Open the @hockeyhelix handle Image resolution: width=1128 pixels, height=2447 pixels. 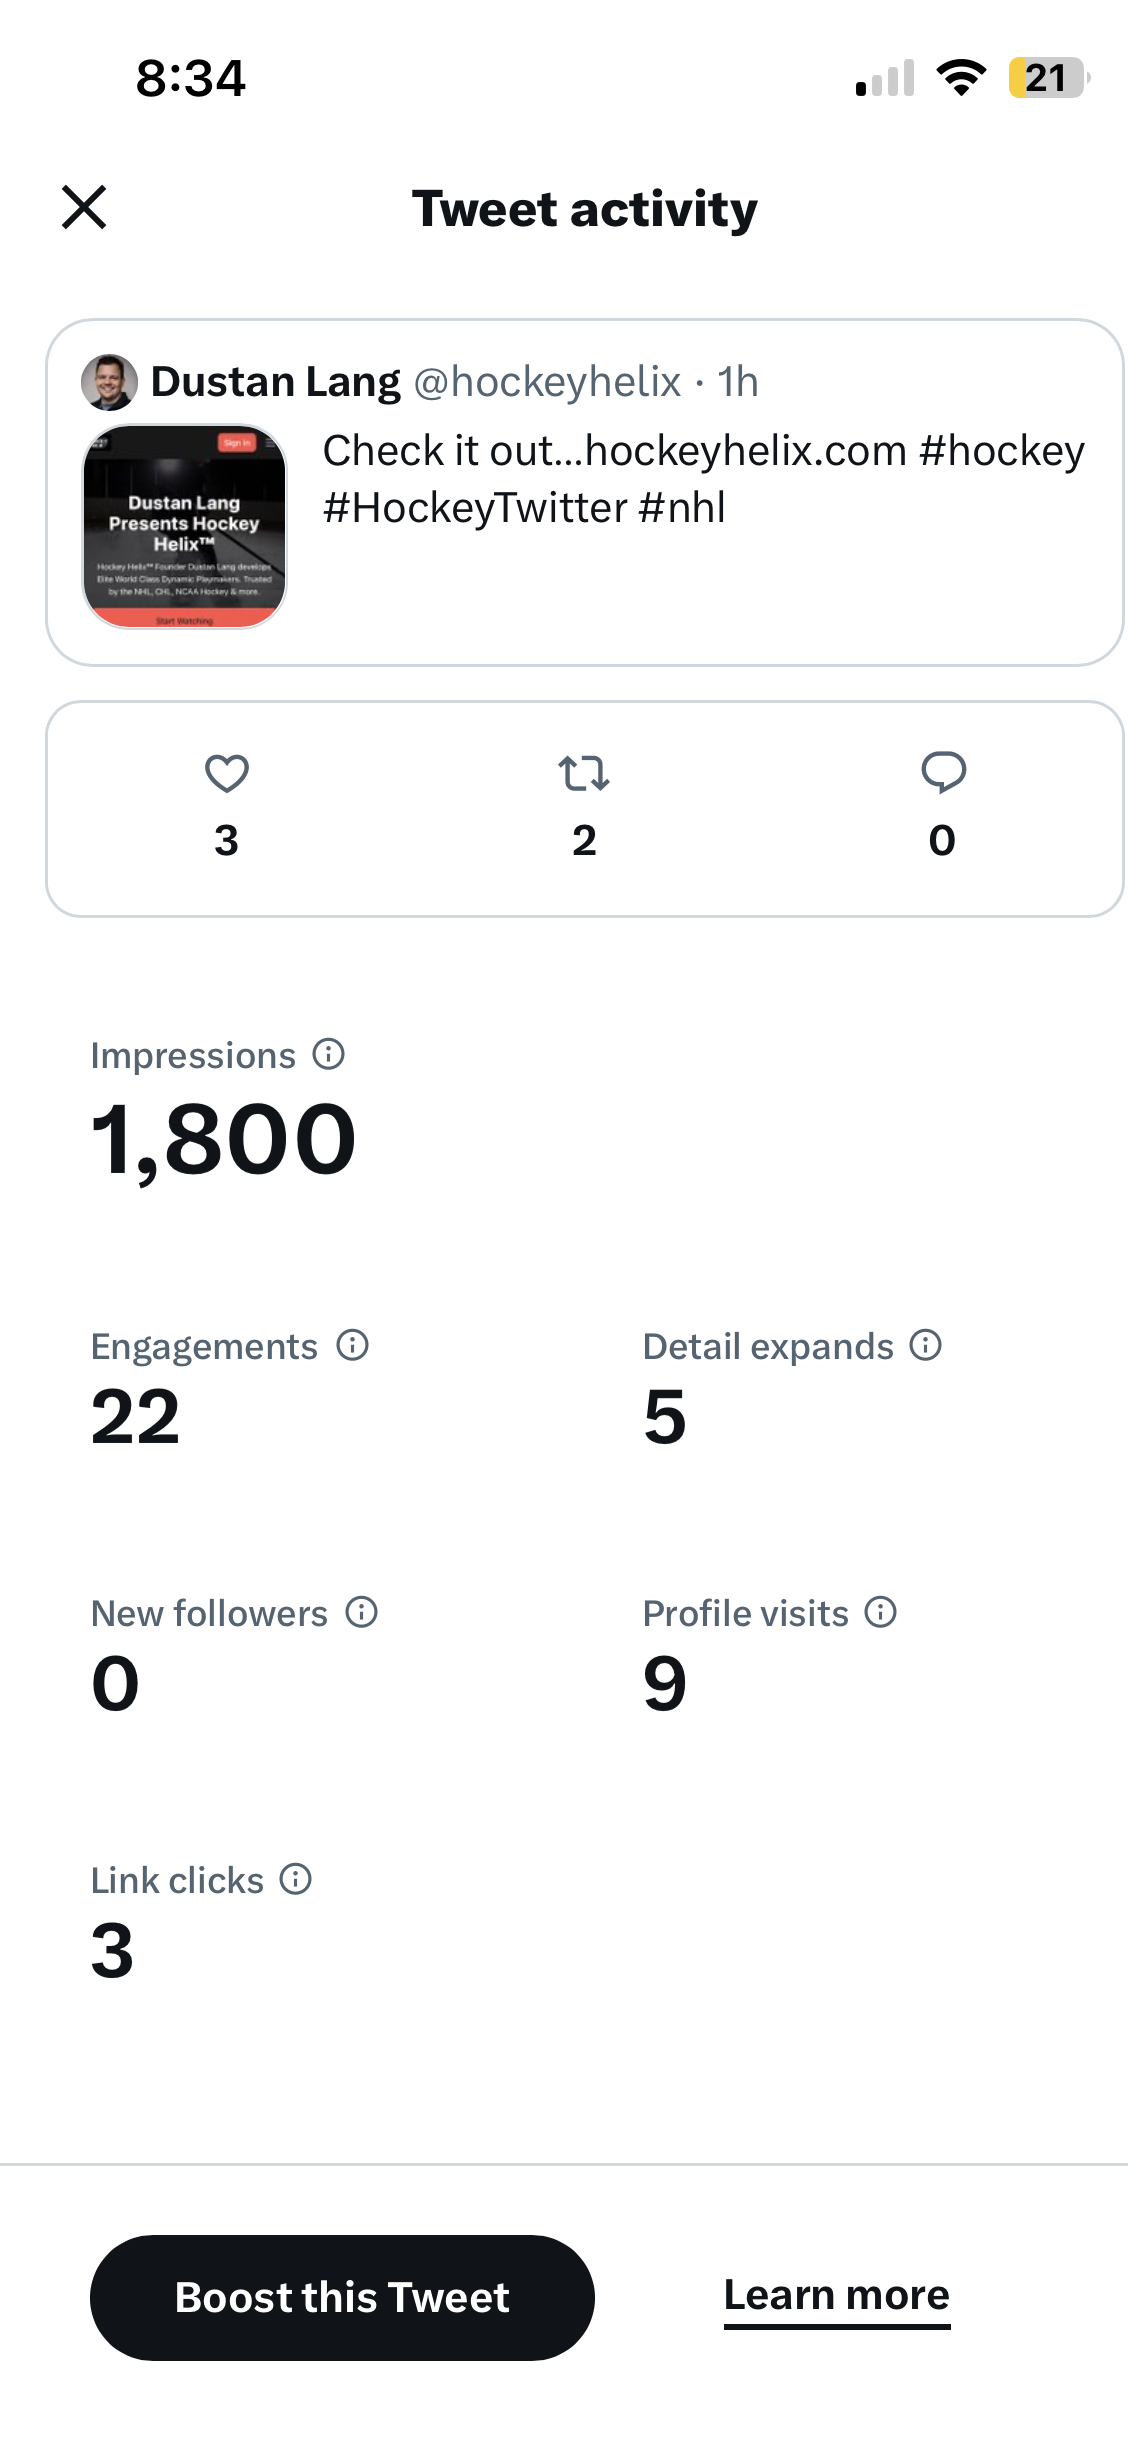[x=547, y=382]
